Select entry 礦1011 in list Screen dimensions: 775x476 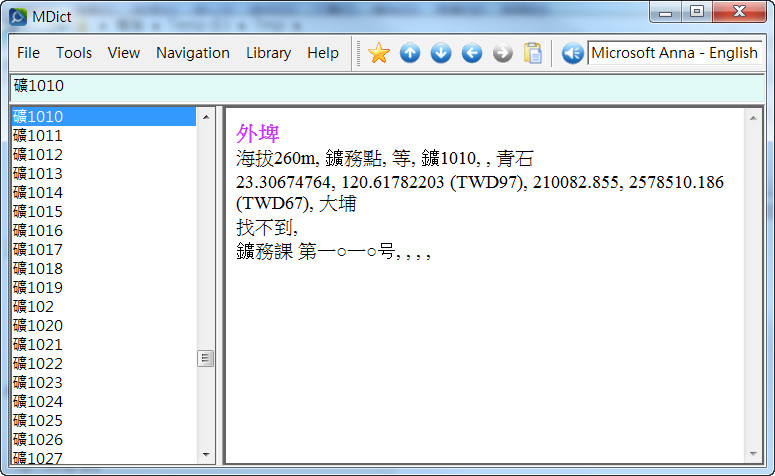pos(104,135)
